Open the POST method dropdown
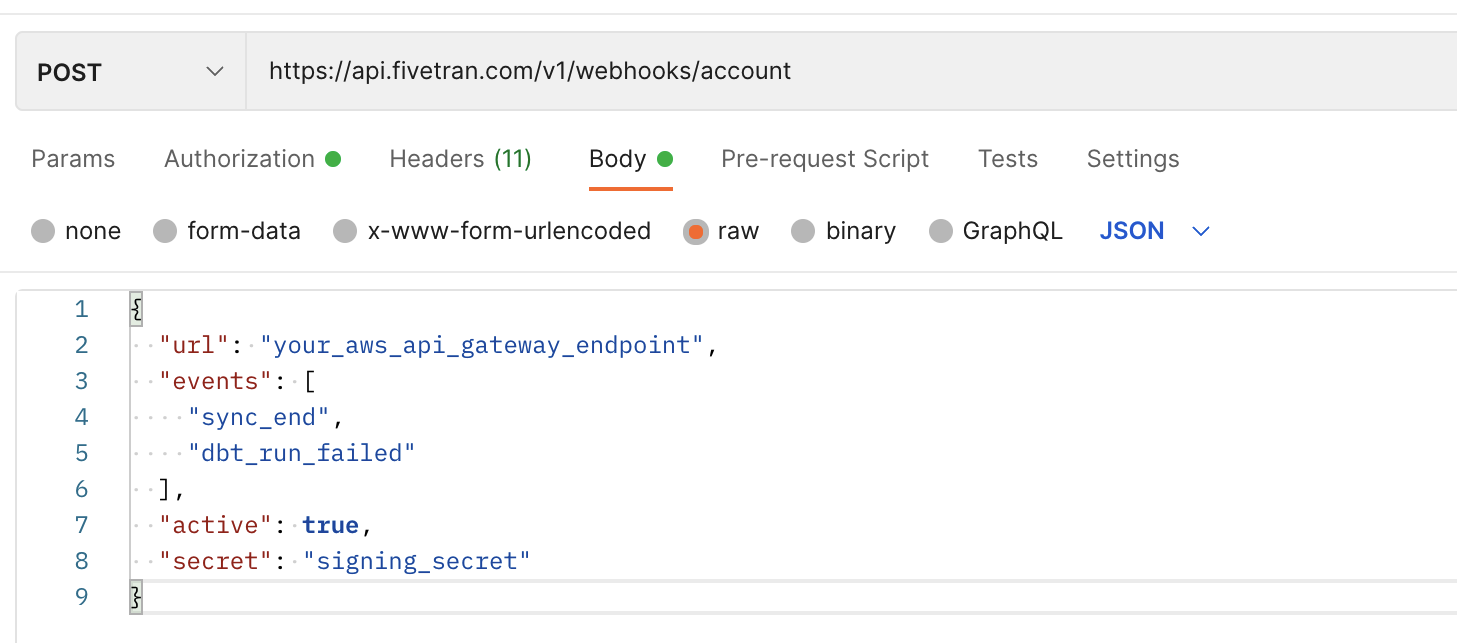This screenshot has width=1457, height=643. coord(131,72)
